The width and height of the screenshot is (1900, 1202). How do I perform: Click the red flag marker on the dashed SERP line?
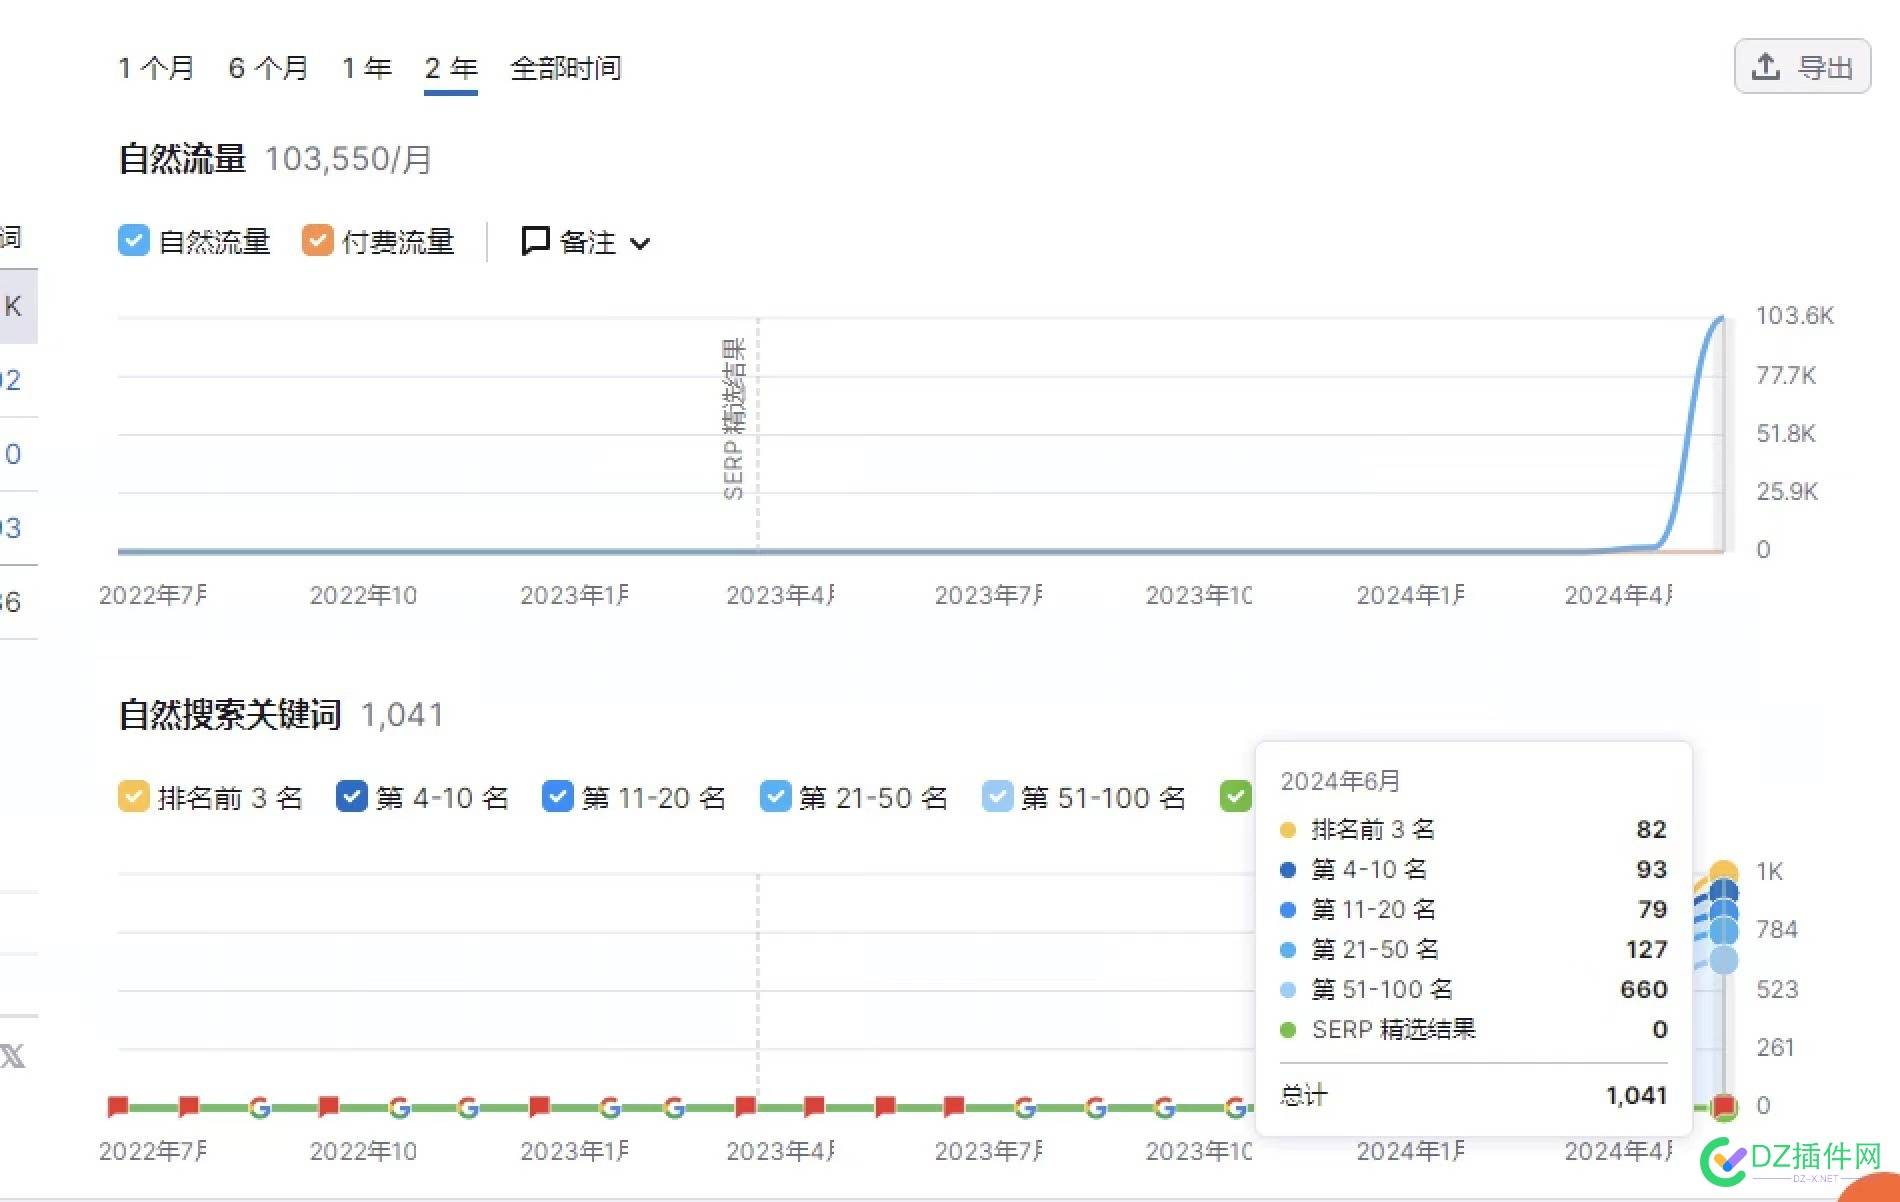[x=745, y=1106]
